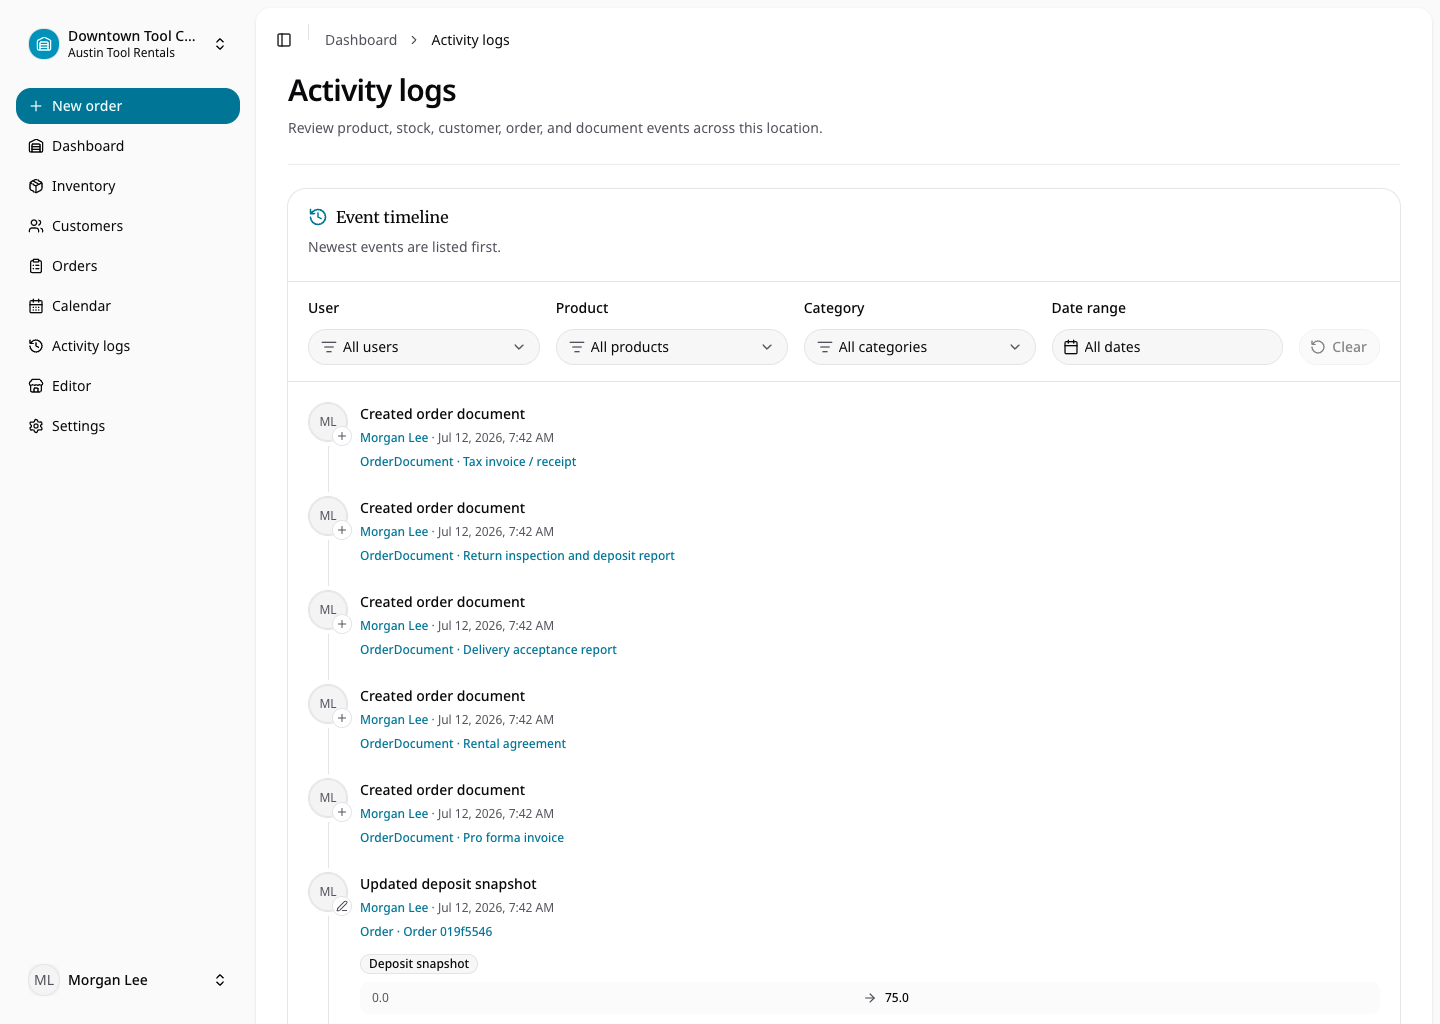
Task: Click Morgan Lee on Tax invoice event
Action: point(394,438)
